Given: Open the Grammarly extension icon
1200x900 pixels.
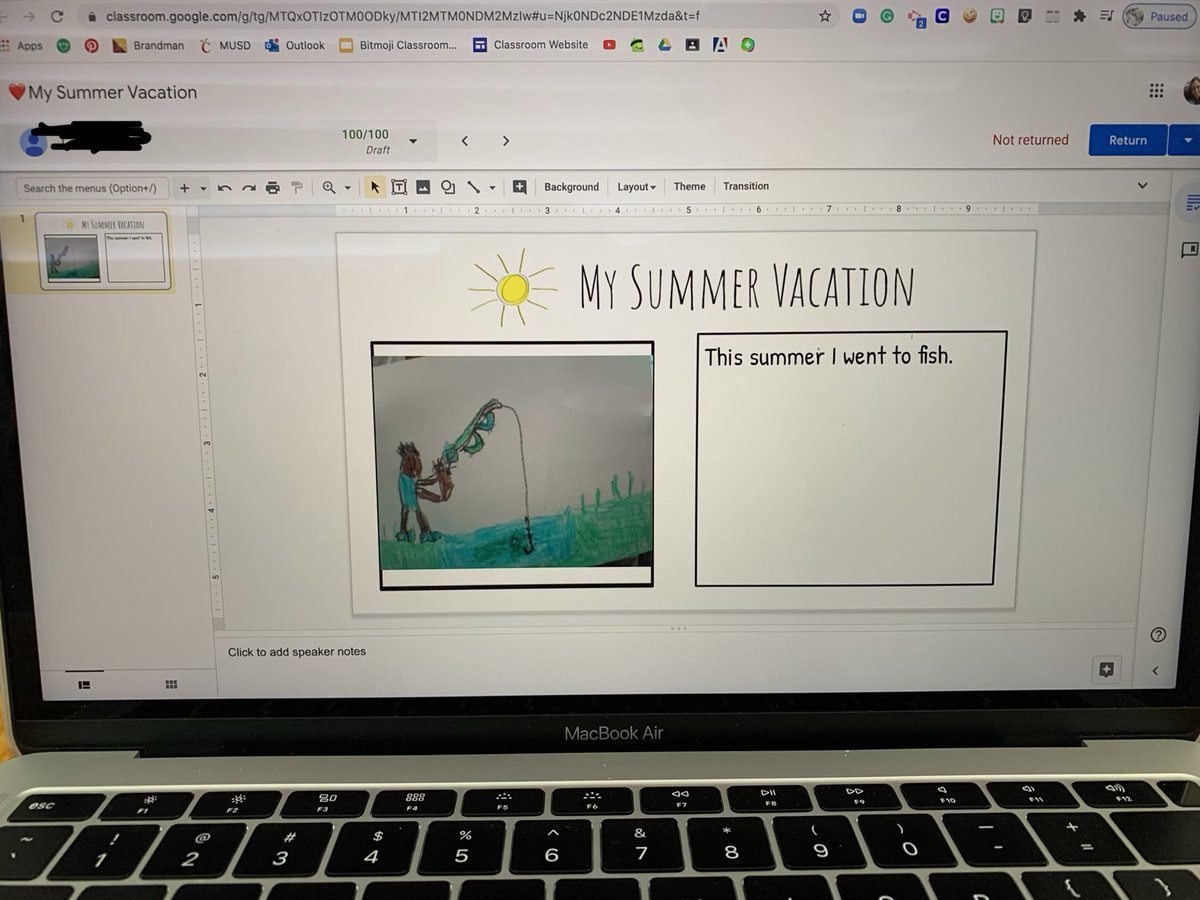Looking at the screenshot, I should (x=887, y=16).
